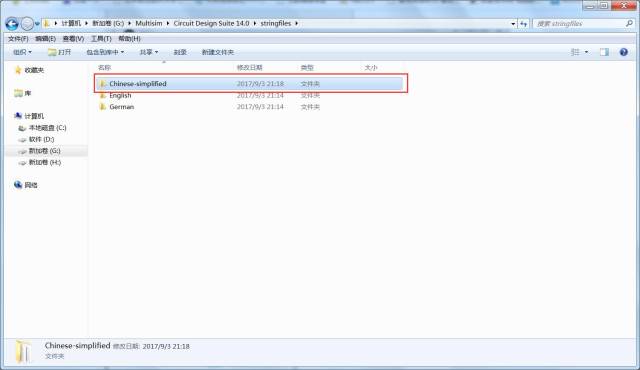The height and width of the screenshot is (370, 640).
Task: Sort by the 修改日期 column header
Action: click(x=250, y=67)
